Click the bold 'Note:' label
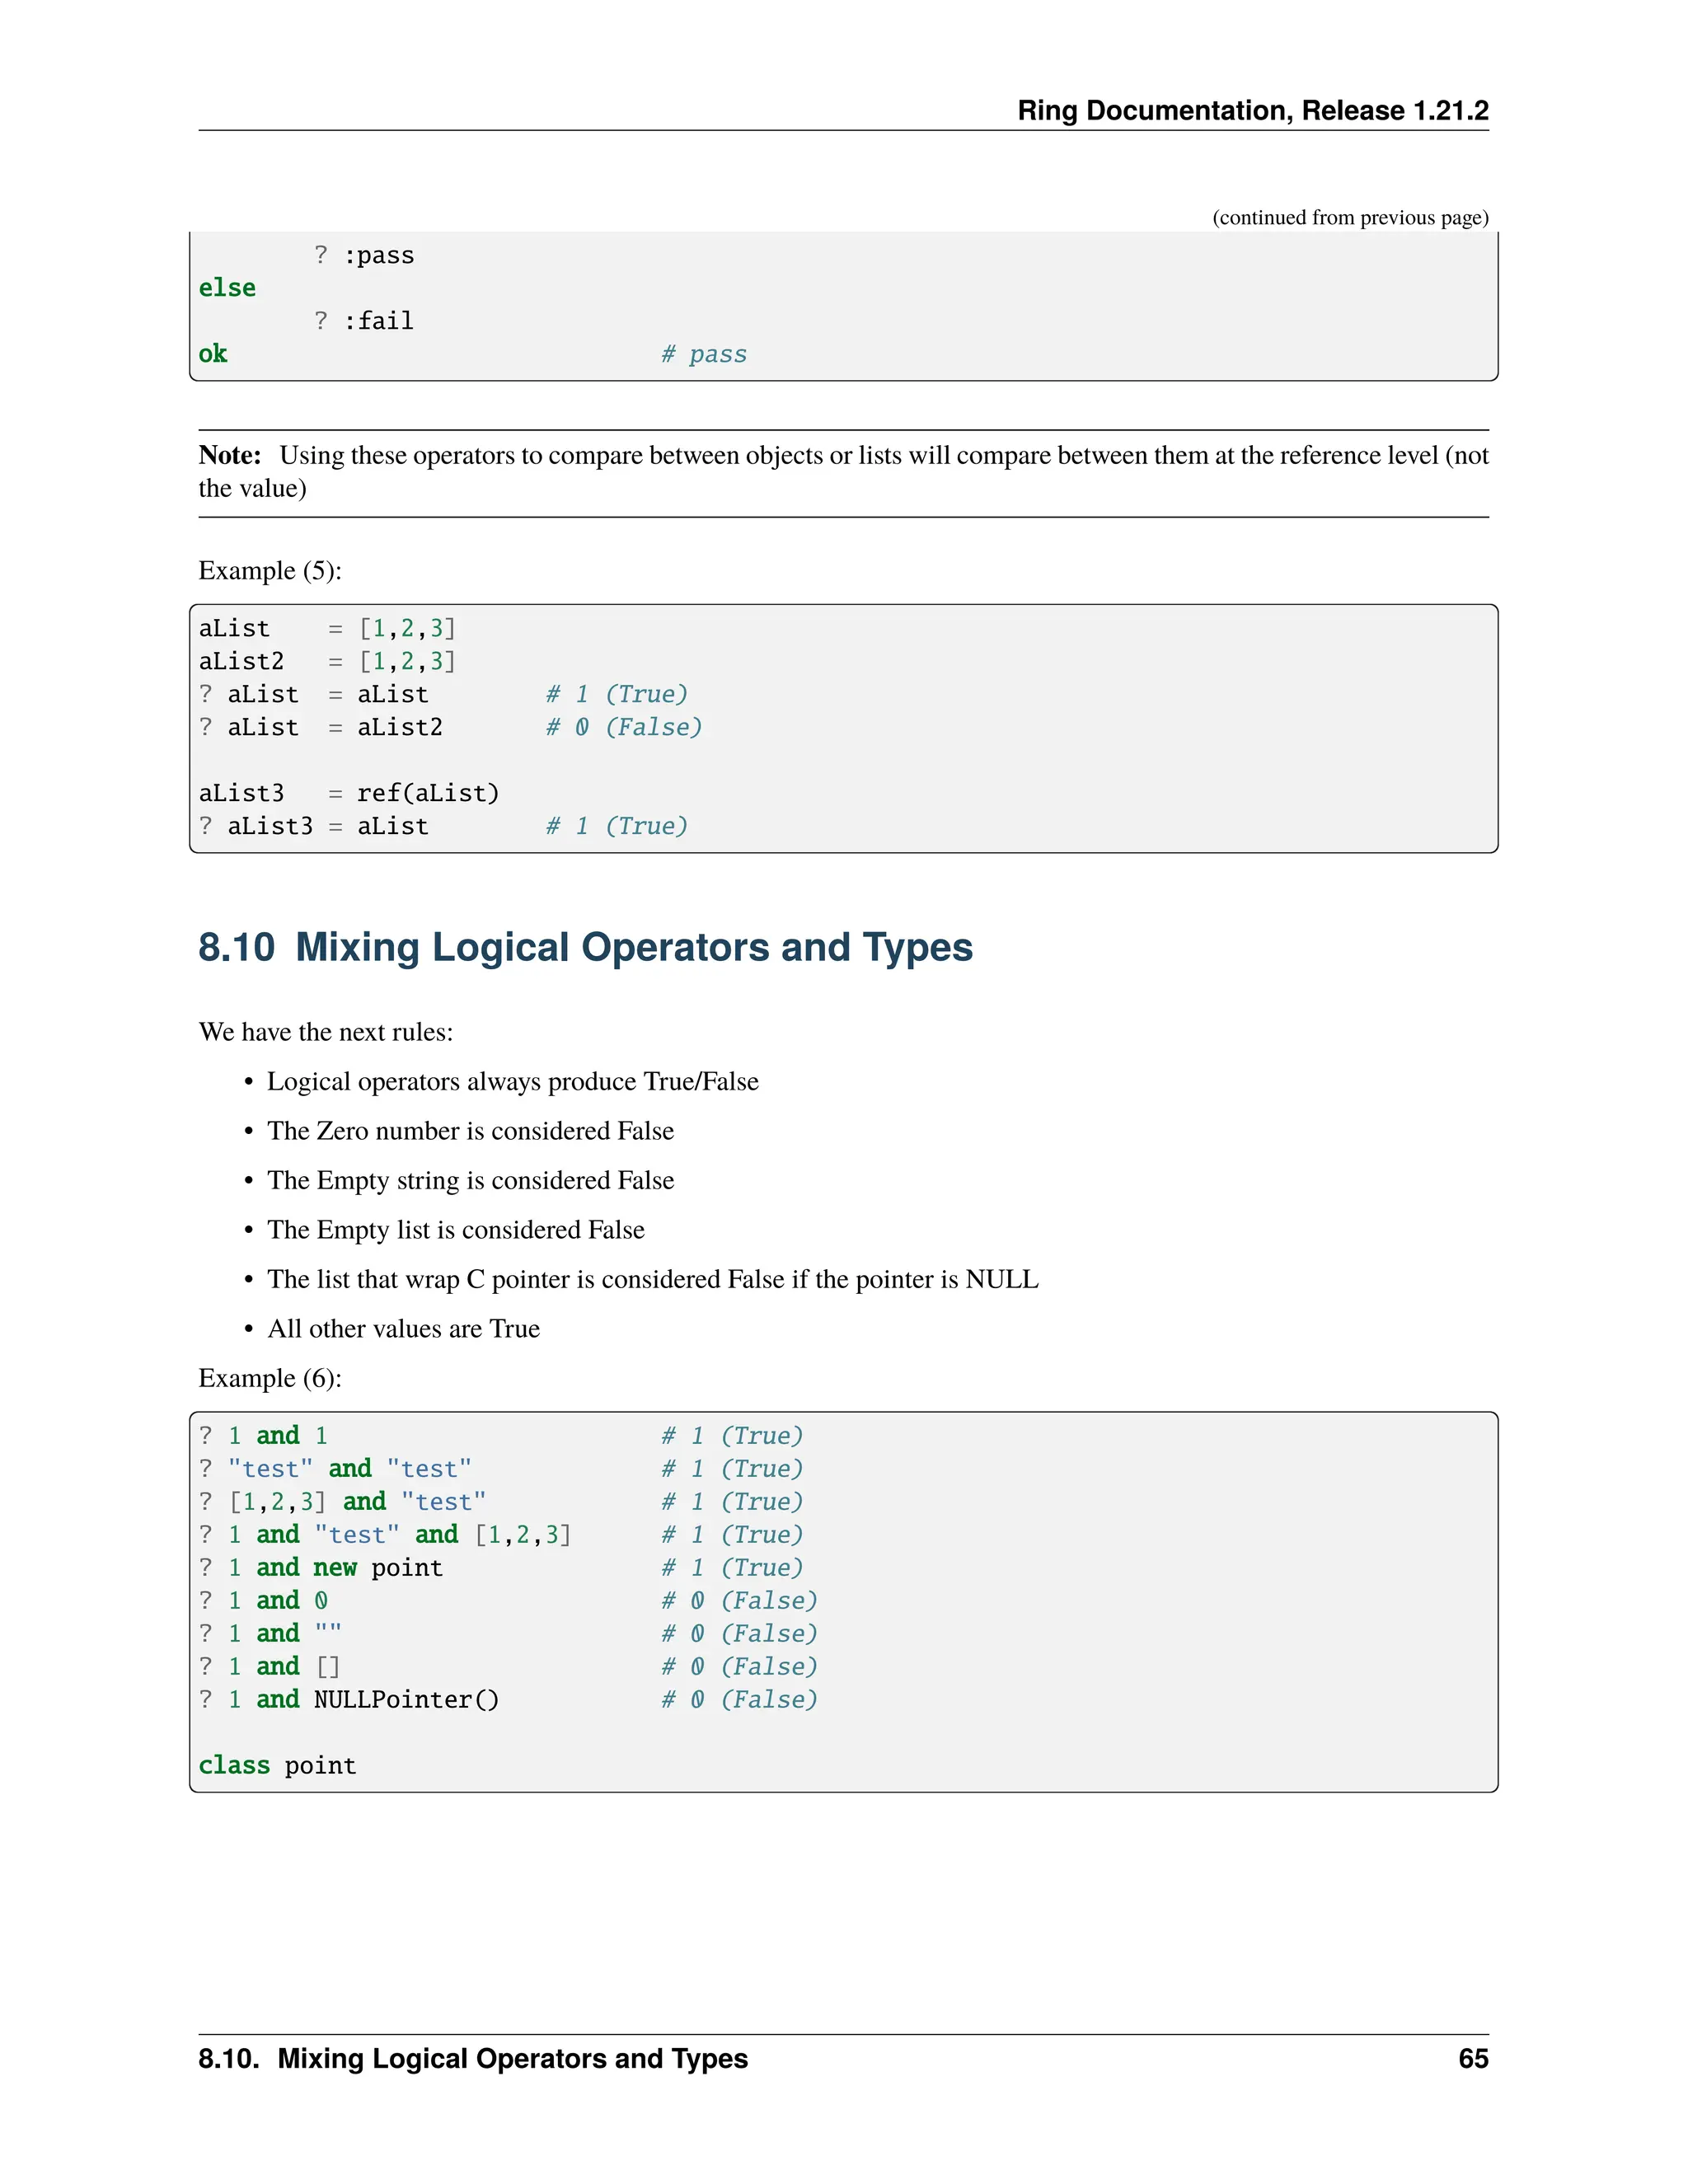The height and width of the screenshot is (2184, 1688). point(229,456)
